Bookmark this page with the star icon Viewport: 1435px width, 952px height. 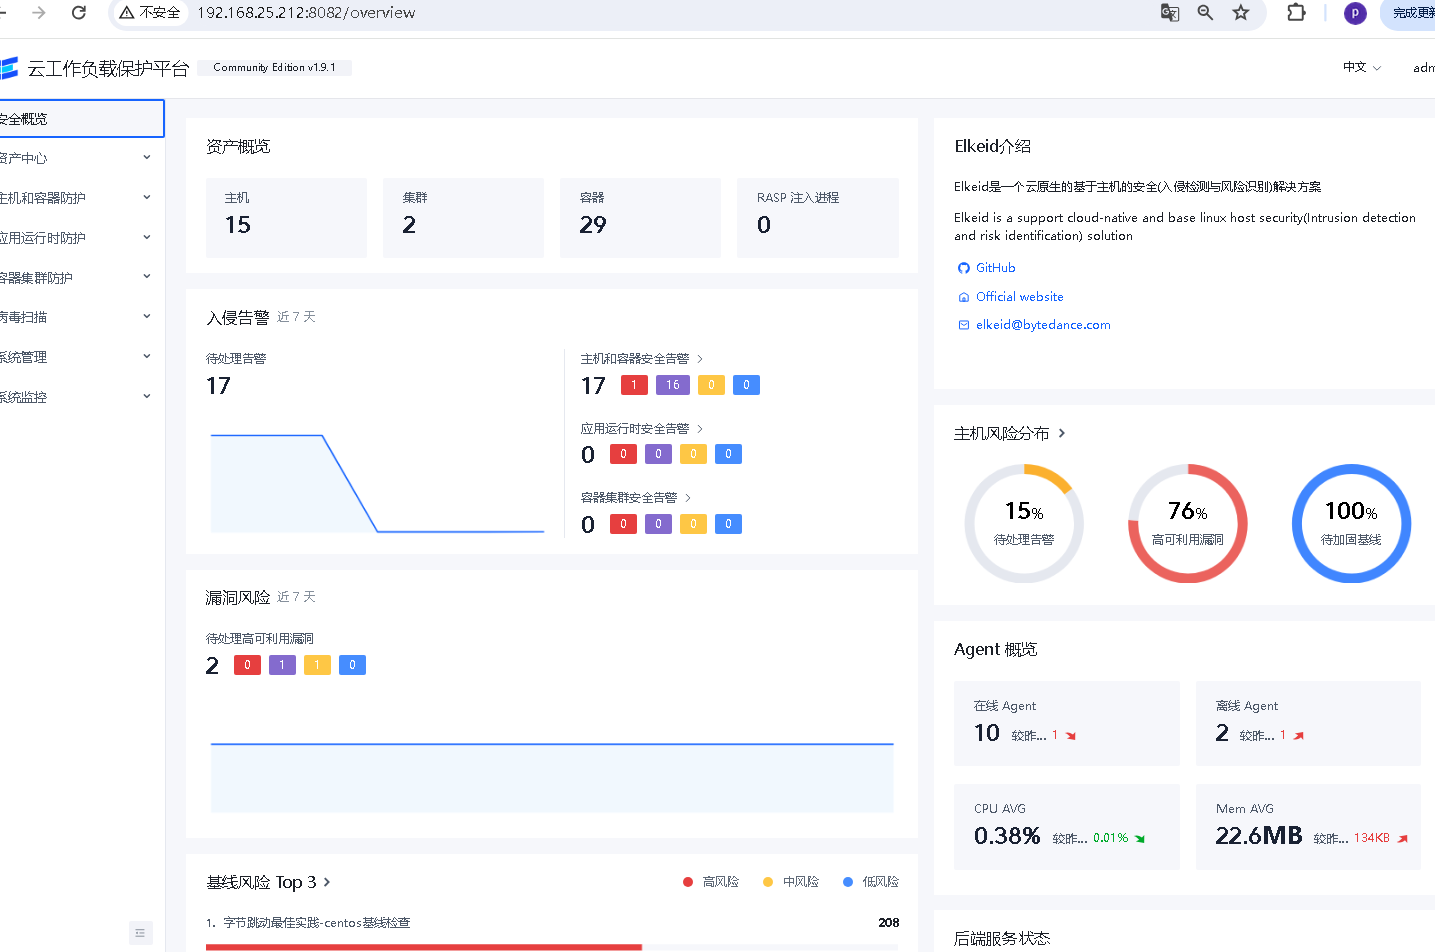click(1241, 13)
